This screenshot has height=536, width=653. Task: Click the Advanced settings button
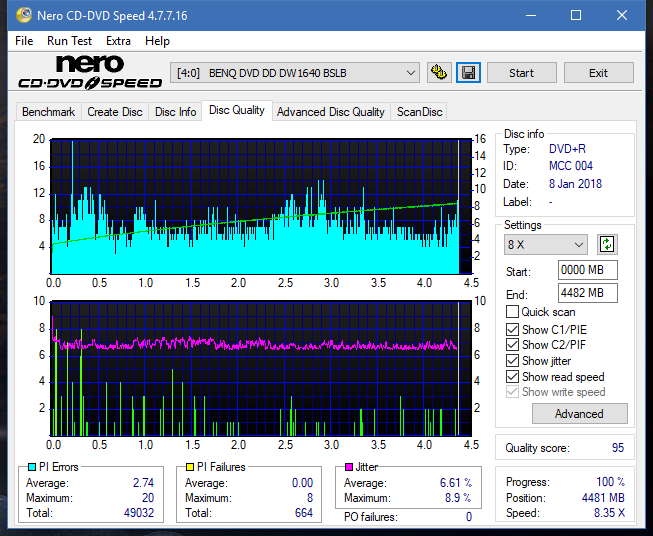[x=579, y=414]
